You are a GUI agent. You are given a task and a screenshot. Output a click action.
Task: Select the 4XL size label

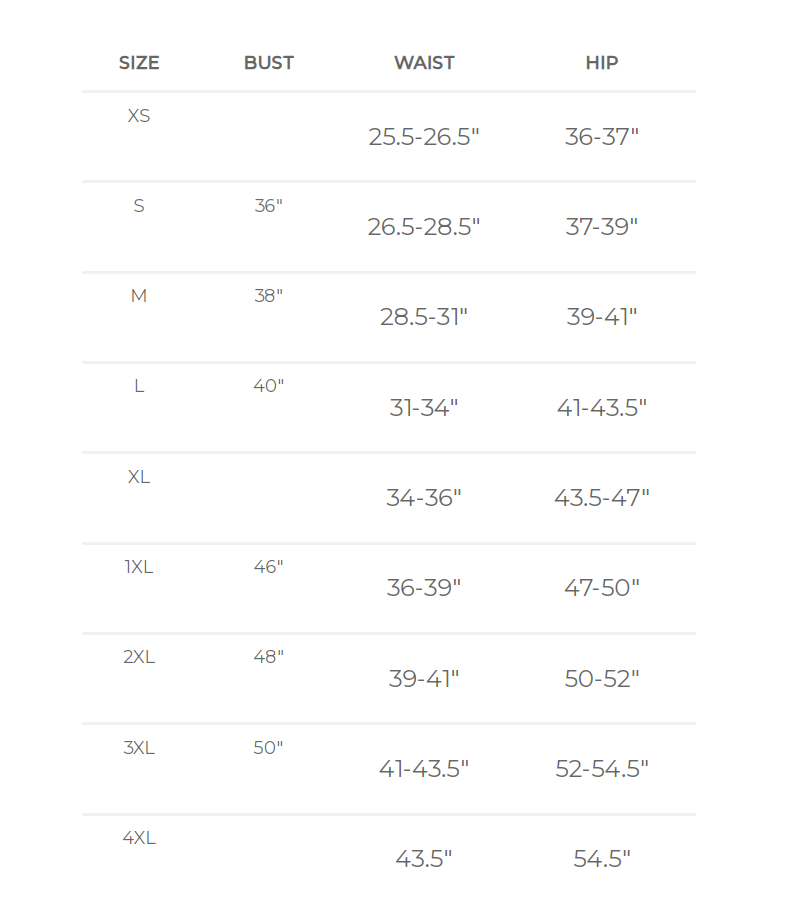point(139,838)
